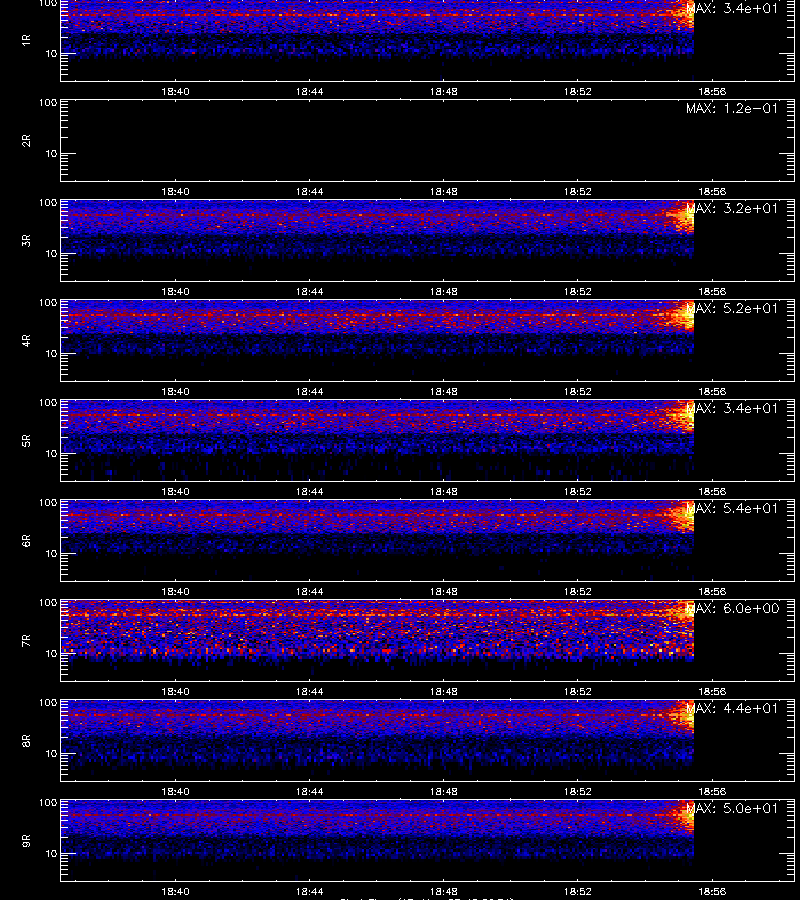Click the MAX: 5.2e+01 annotation
800x900 pixels.
[732, 308]
